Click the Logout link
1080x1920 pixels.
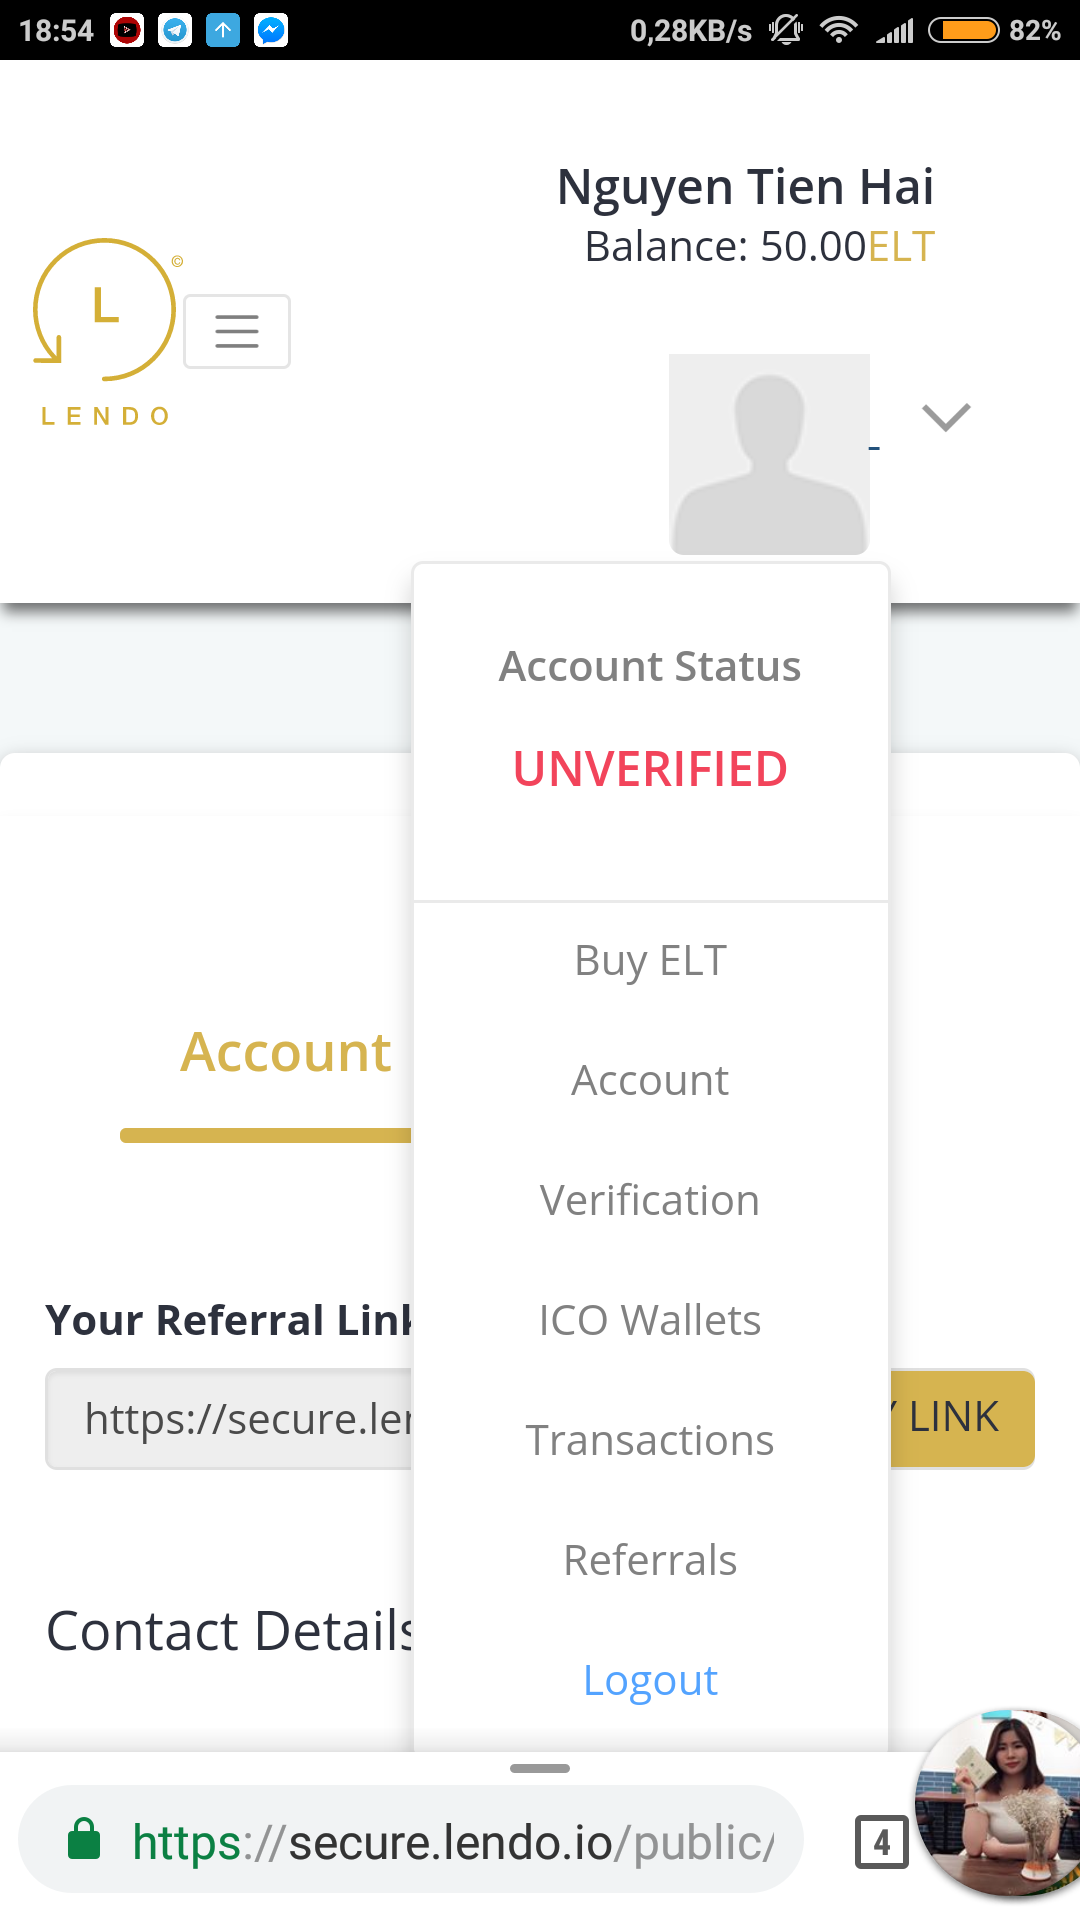click(x=650, y=1681)
